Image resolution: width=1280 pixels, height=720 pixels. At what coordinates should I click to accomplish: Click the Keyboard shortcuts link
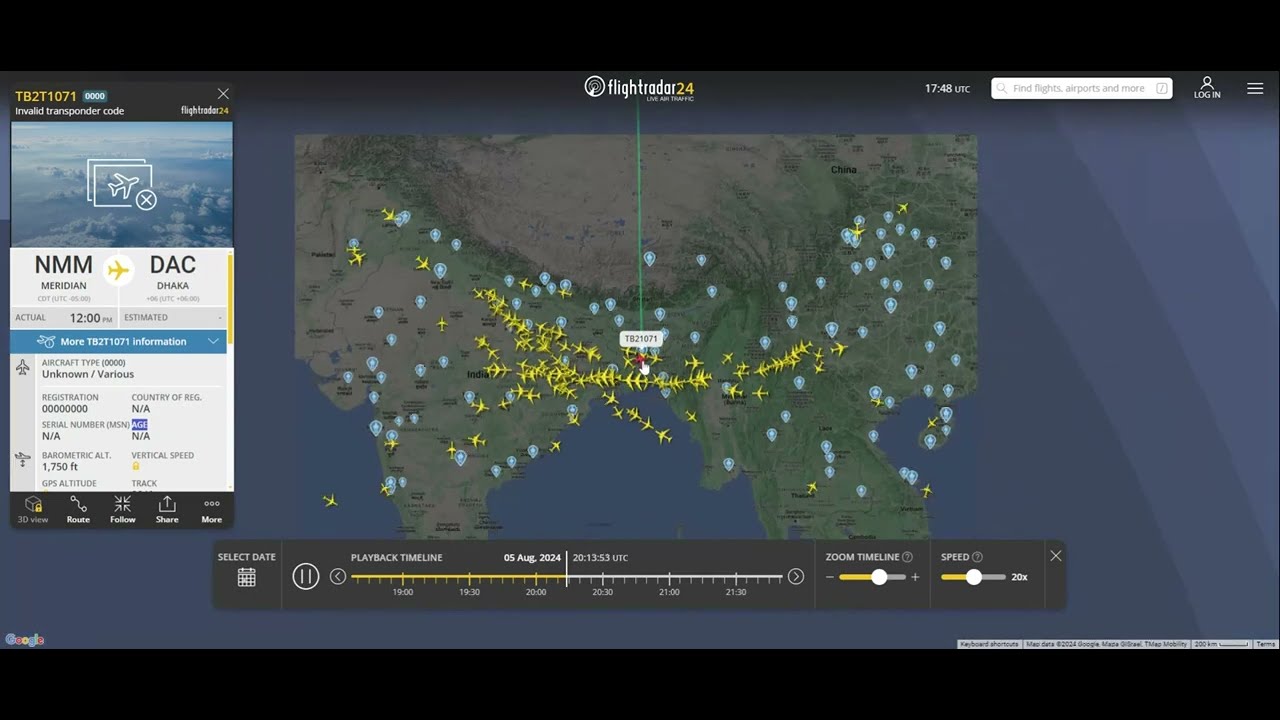[x=989, y=644]
